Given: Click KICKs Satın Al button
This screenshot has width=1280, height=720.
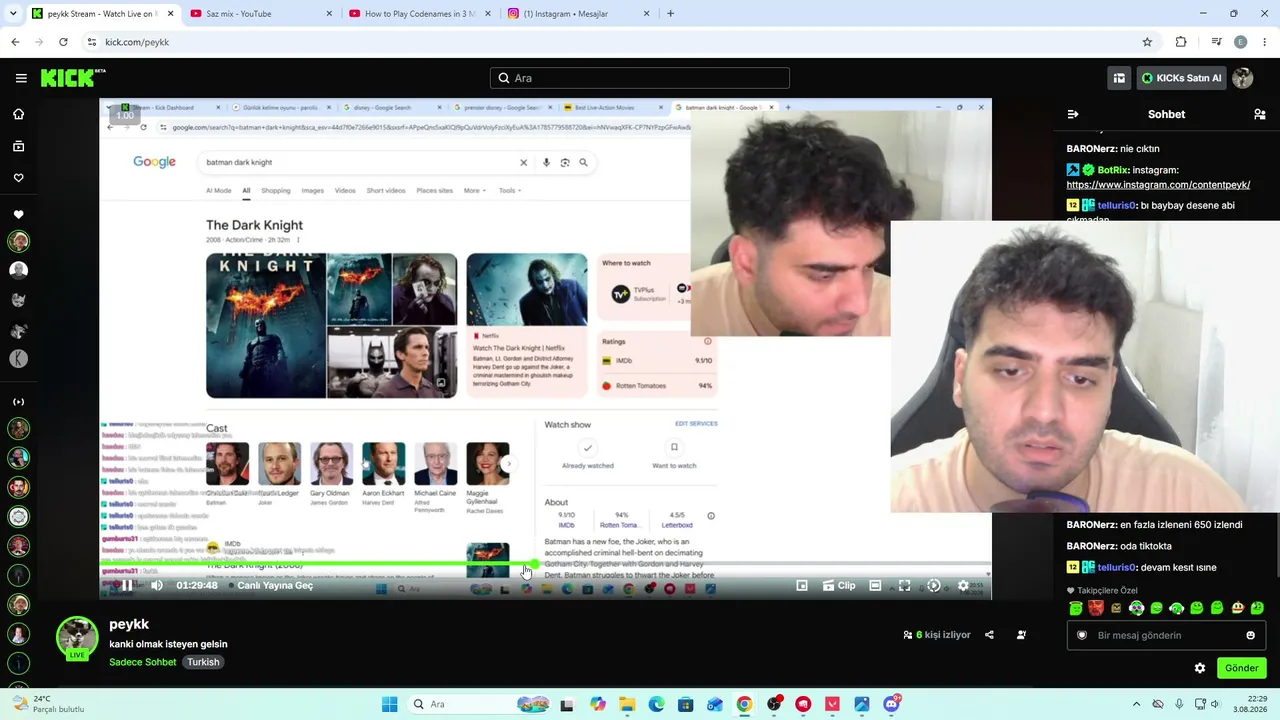Looking at the screenshot, I should [1180, 78].
